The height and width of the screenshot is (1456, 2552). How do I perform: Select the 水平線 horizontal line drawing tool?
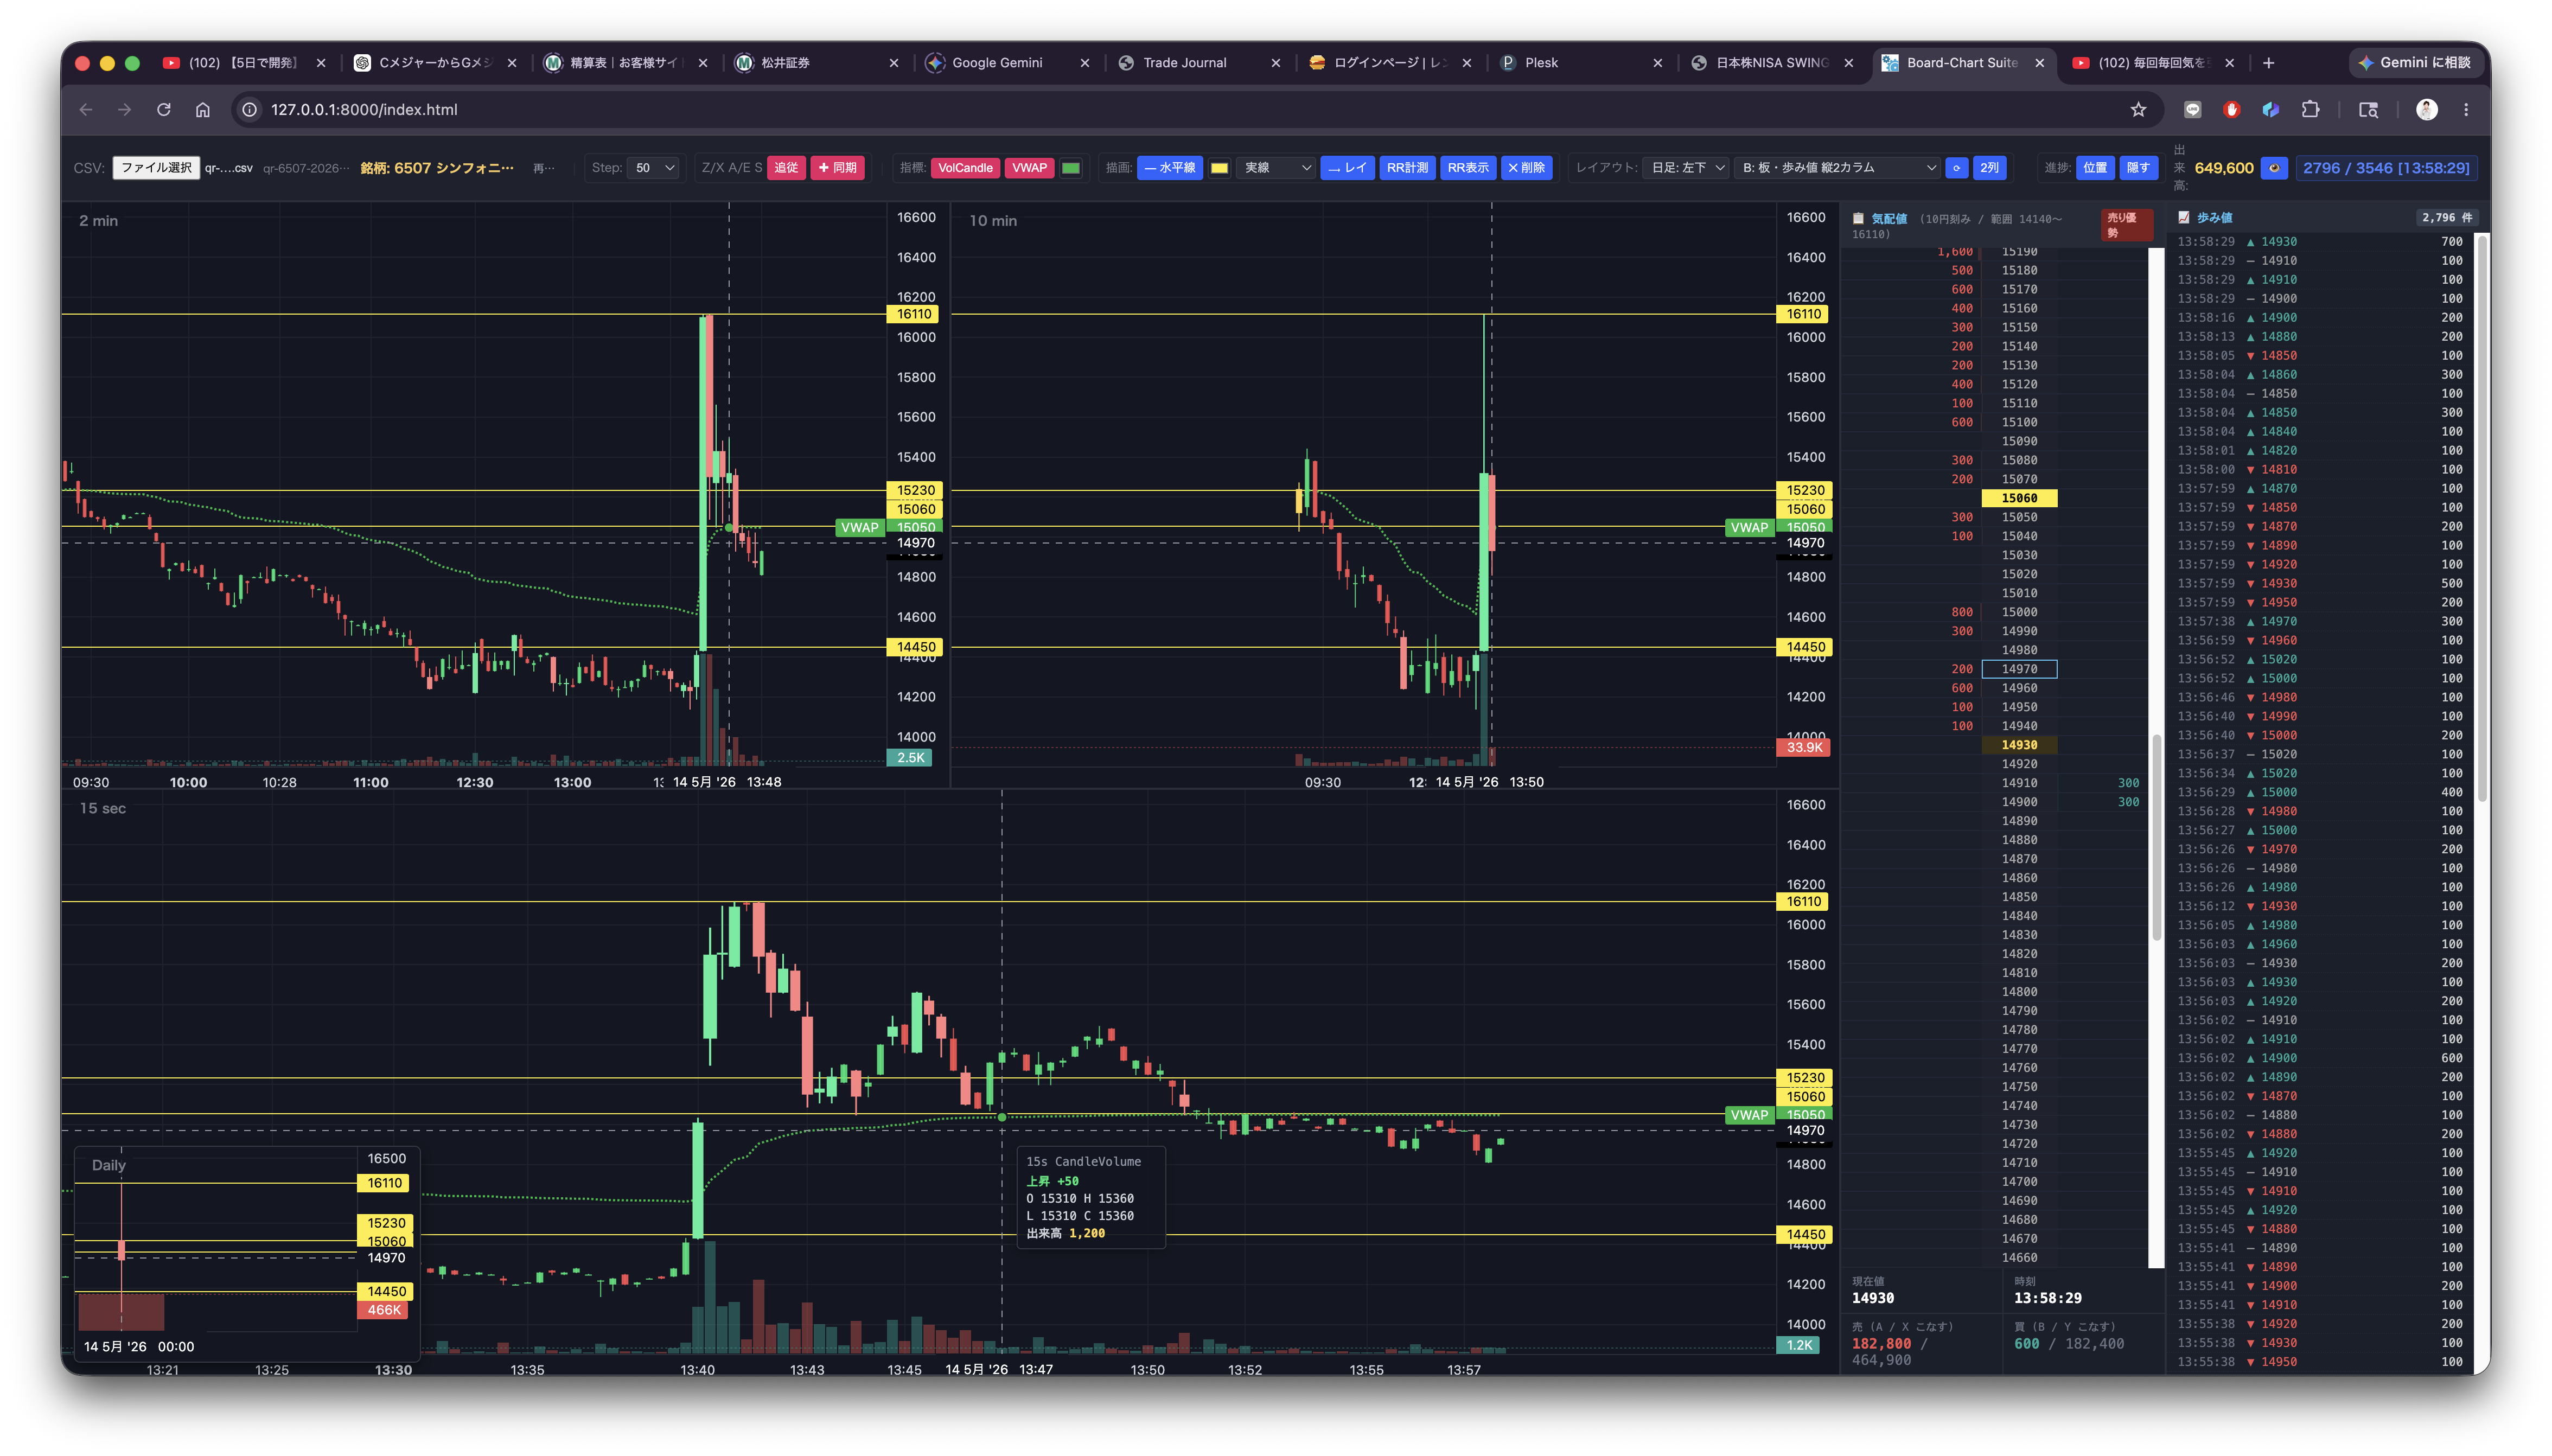(1169, 167)
